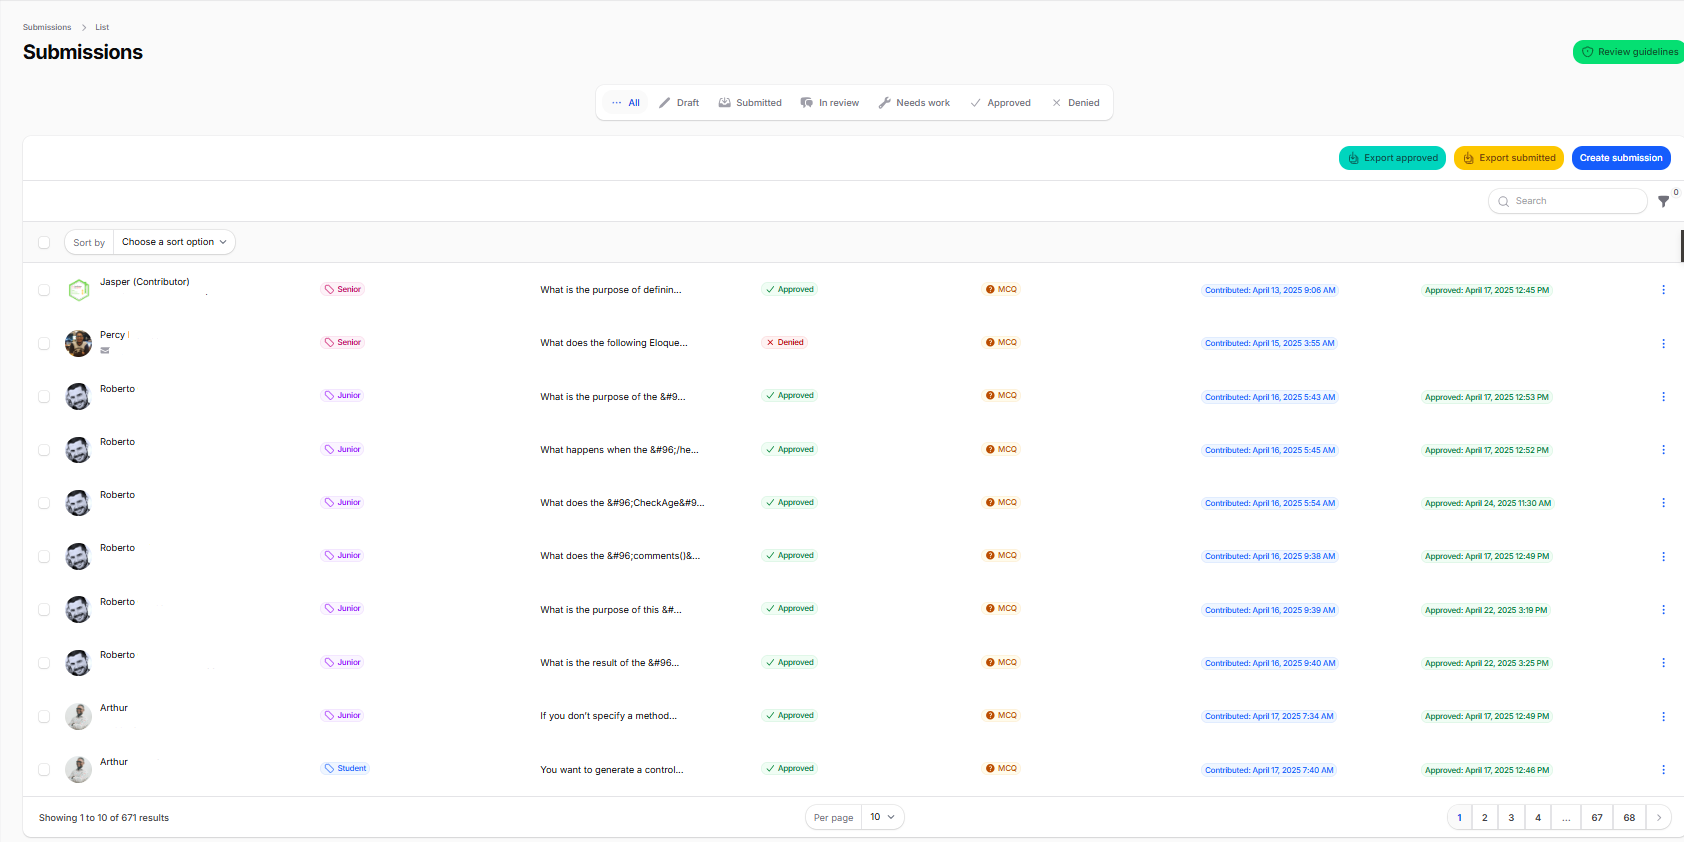Viewport: 1684px width, 842px height.
Task: Show All submissions tab
Action: point(626,102)
